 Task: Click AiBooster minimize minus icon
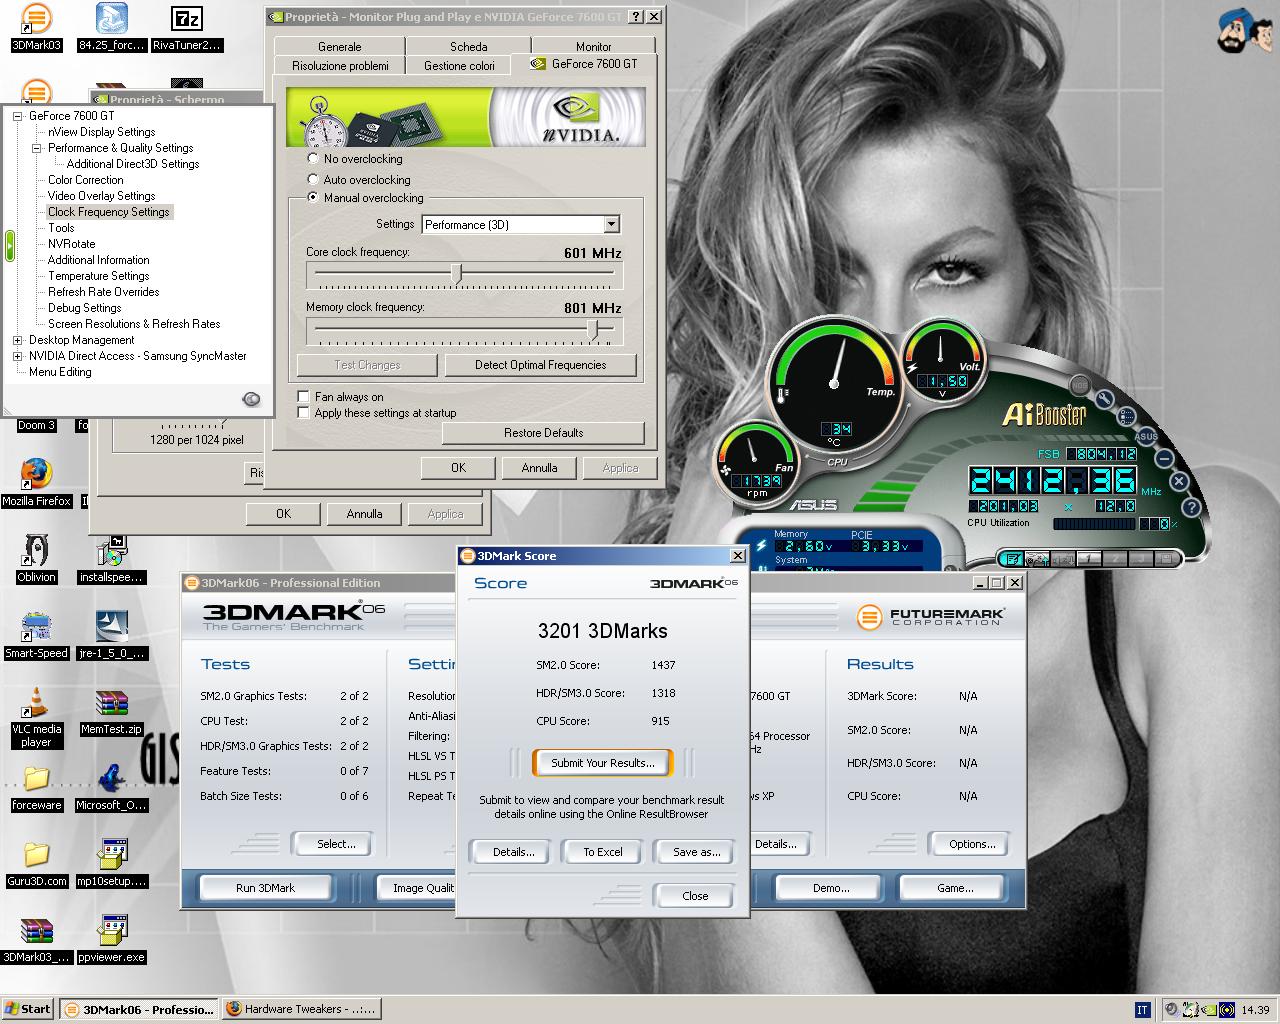1164,458
